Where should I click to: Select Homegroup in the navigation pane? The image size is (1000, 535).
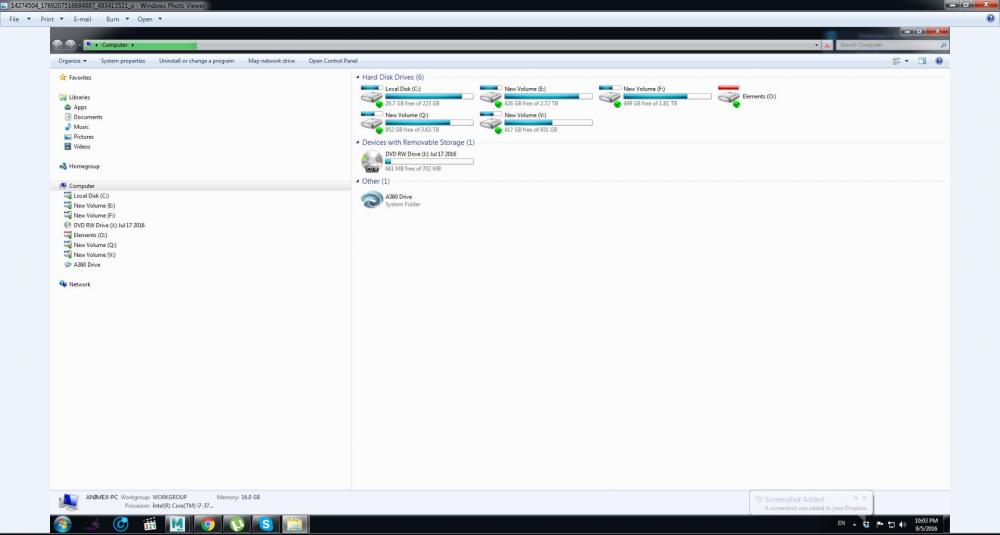click(x=80, y=166)
